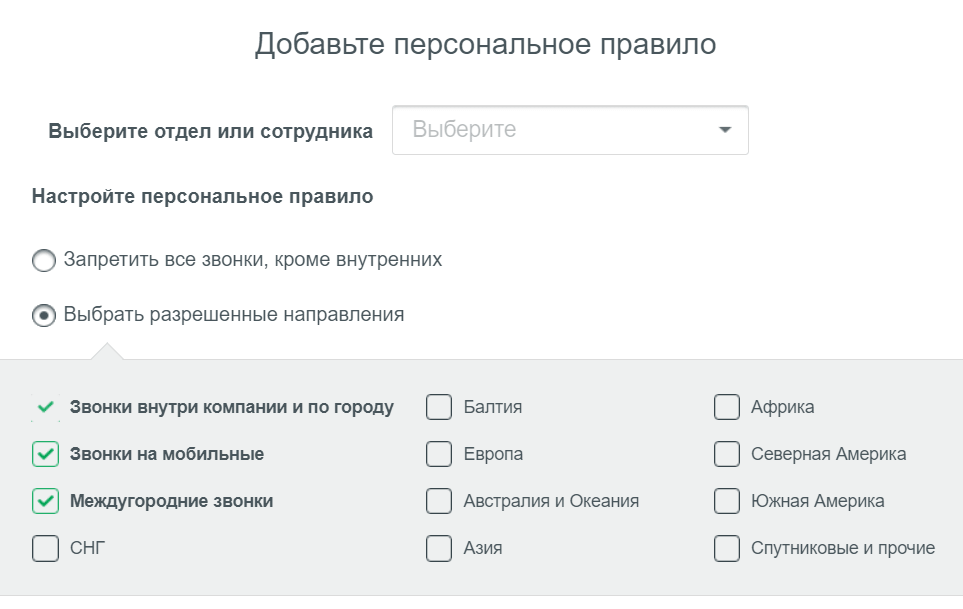Enable the Азия direction
963x609 pixels.
pos(438,547)
